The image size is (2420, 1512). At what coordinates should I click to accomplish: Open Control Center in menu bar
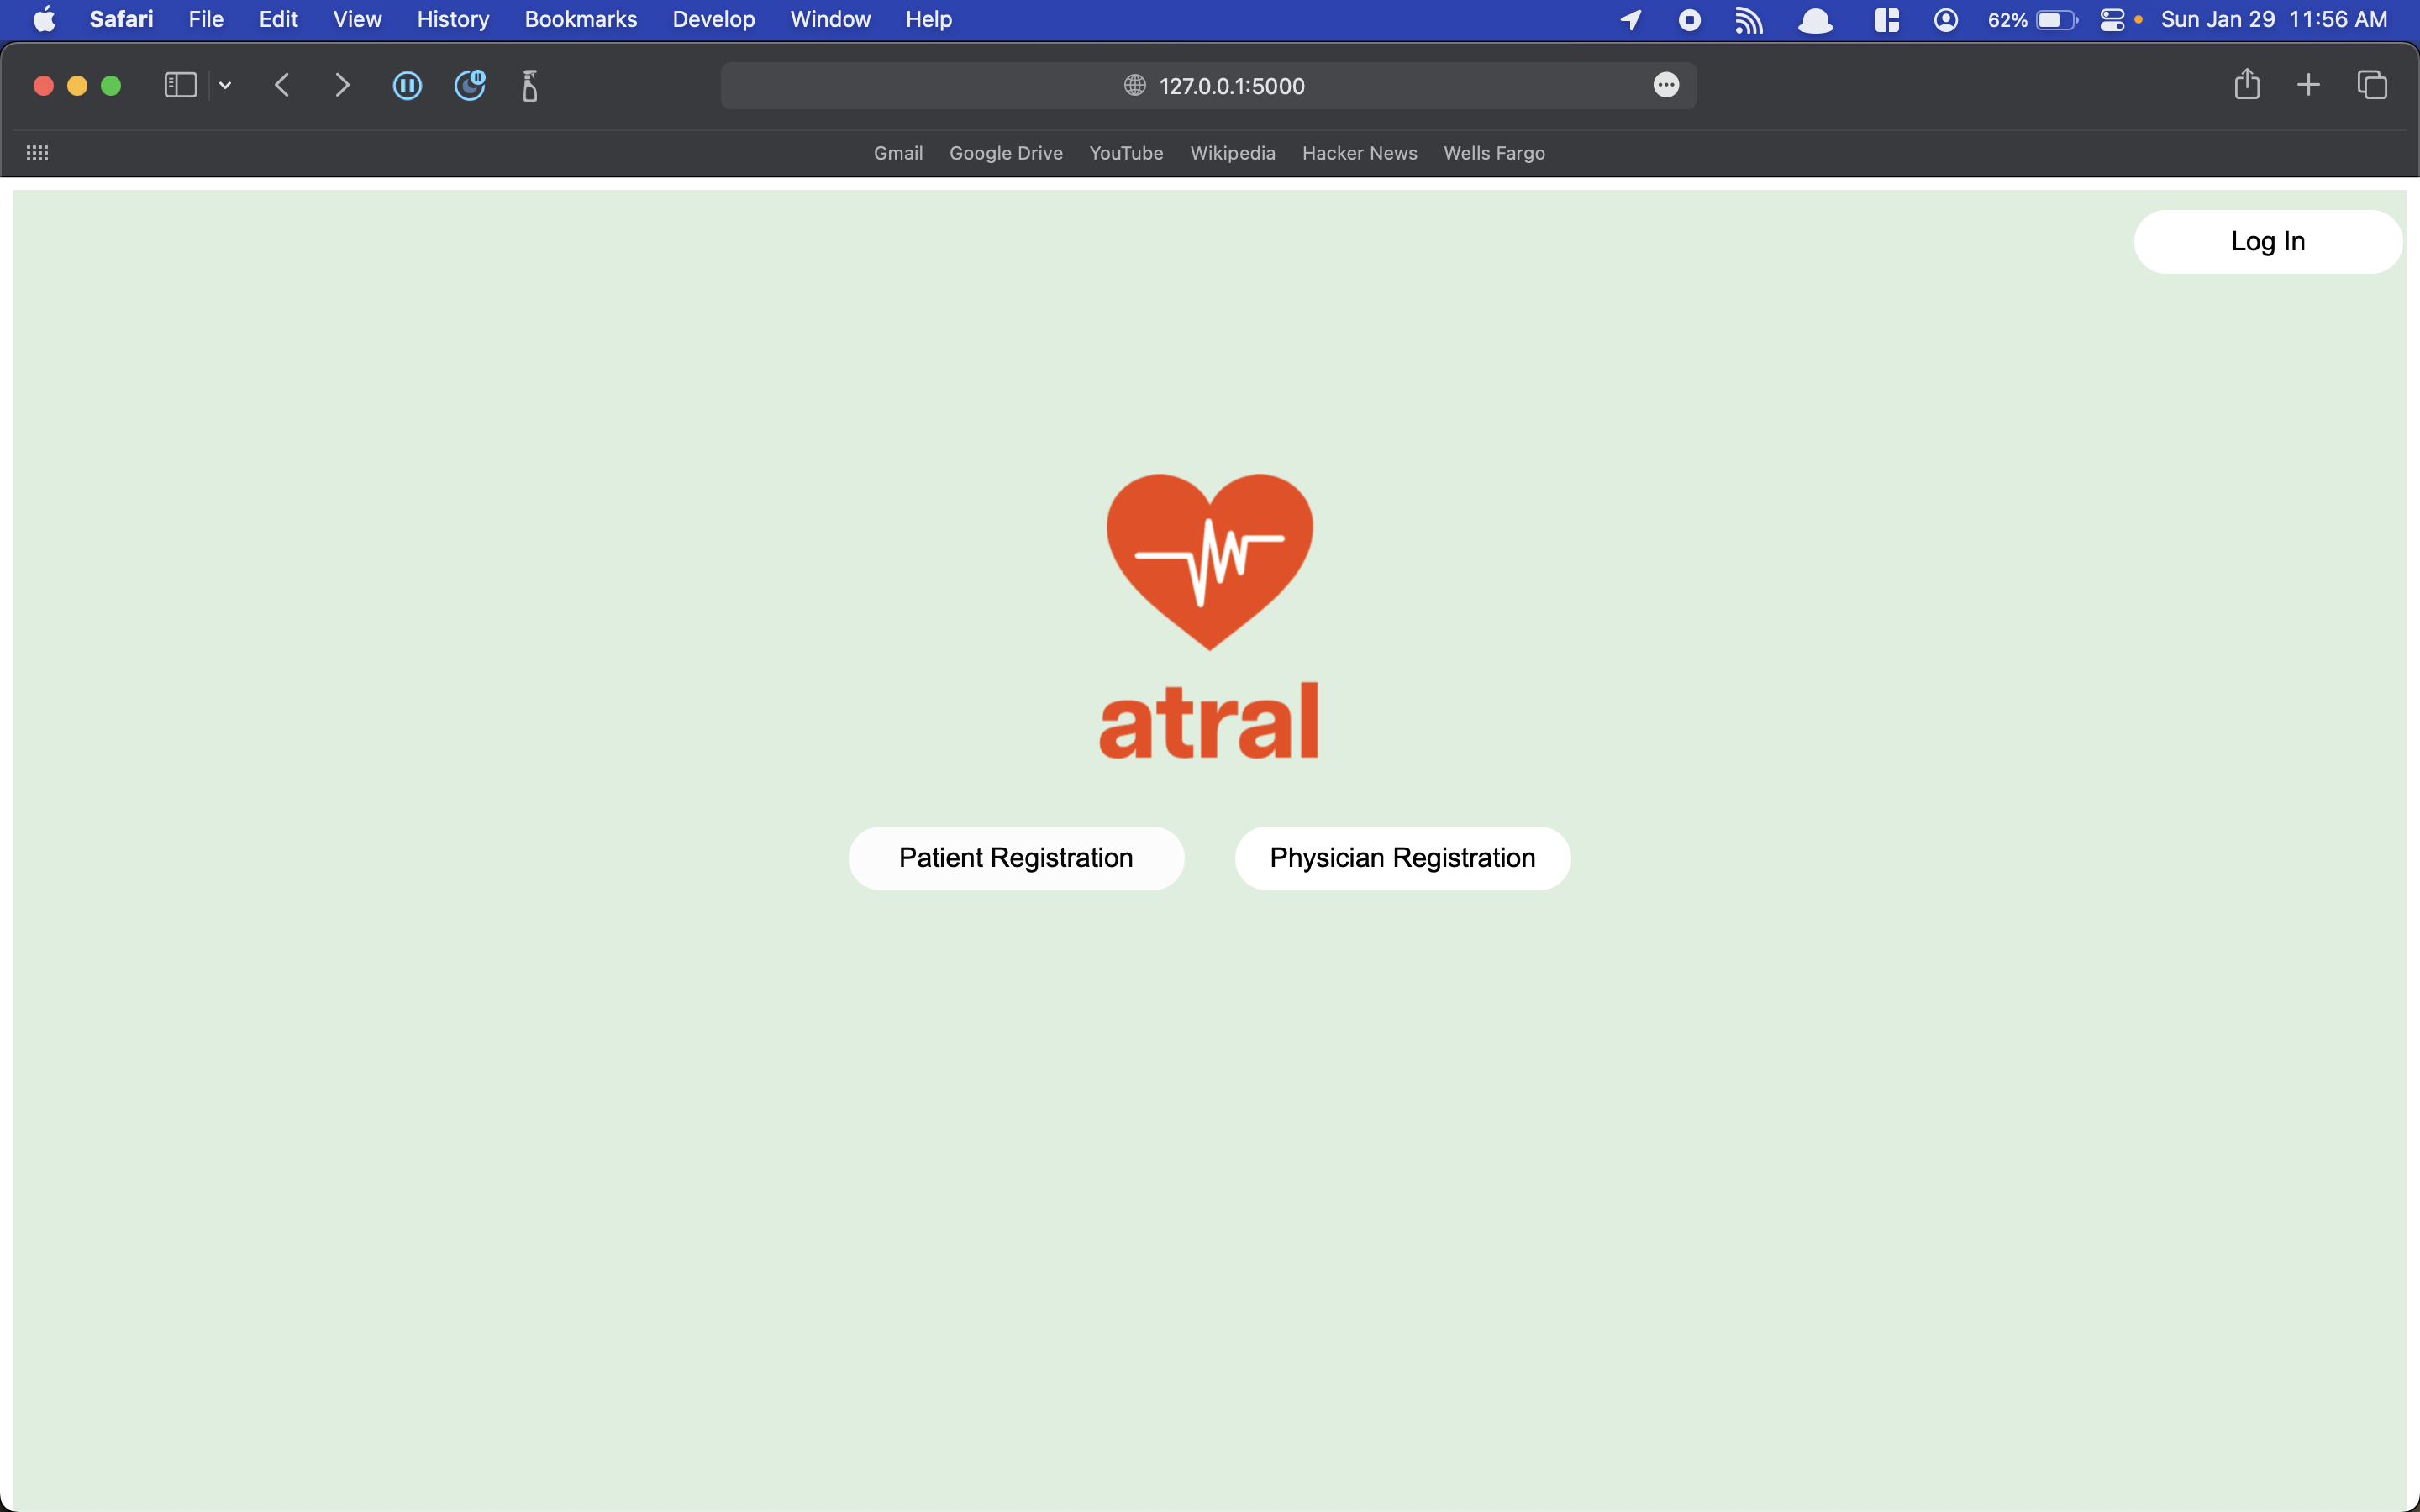click(2111, 19)
